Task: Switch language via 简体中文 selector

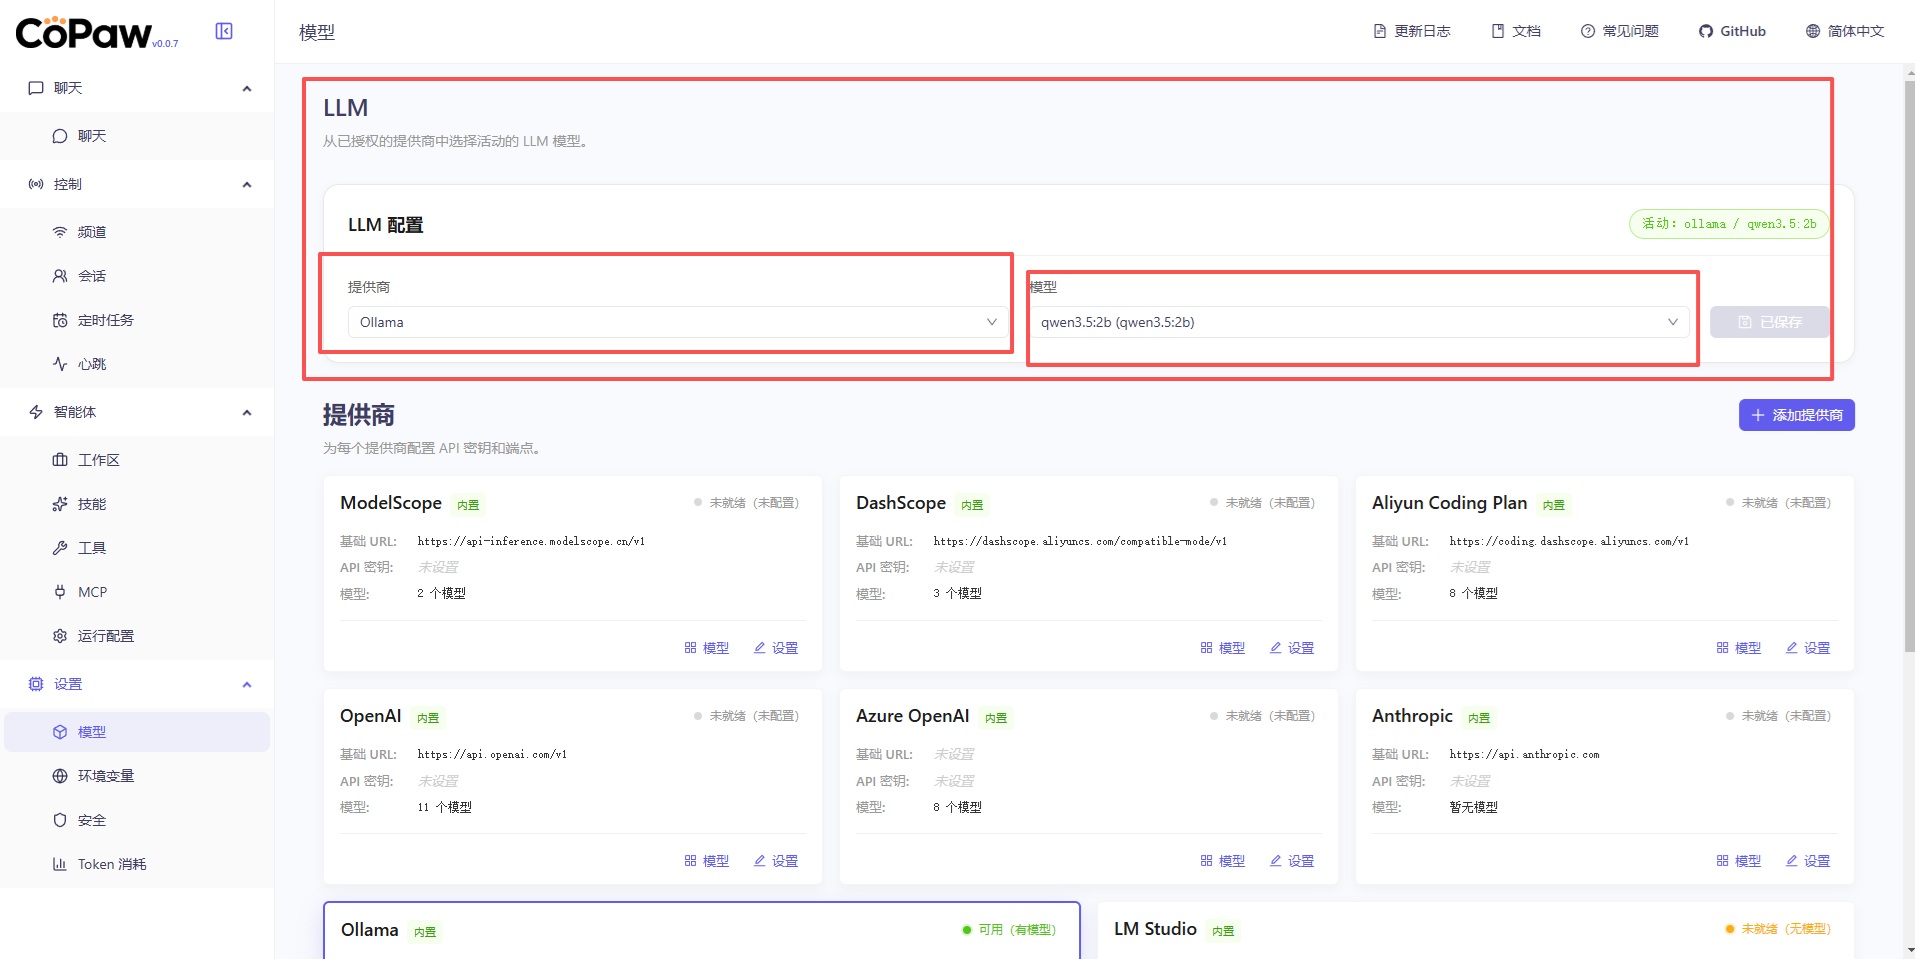Action: click(x=1845, y=31)
